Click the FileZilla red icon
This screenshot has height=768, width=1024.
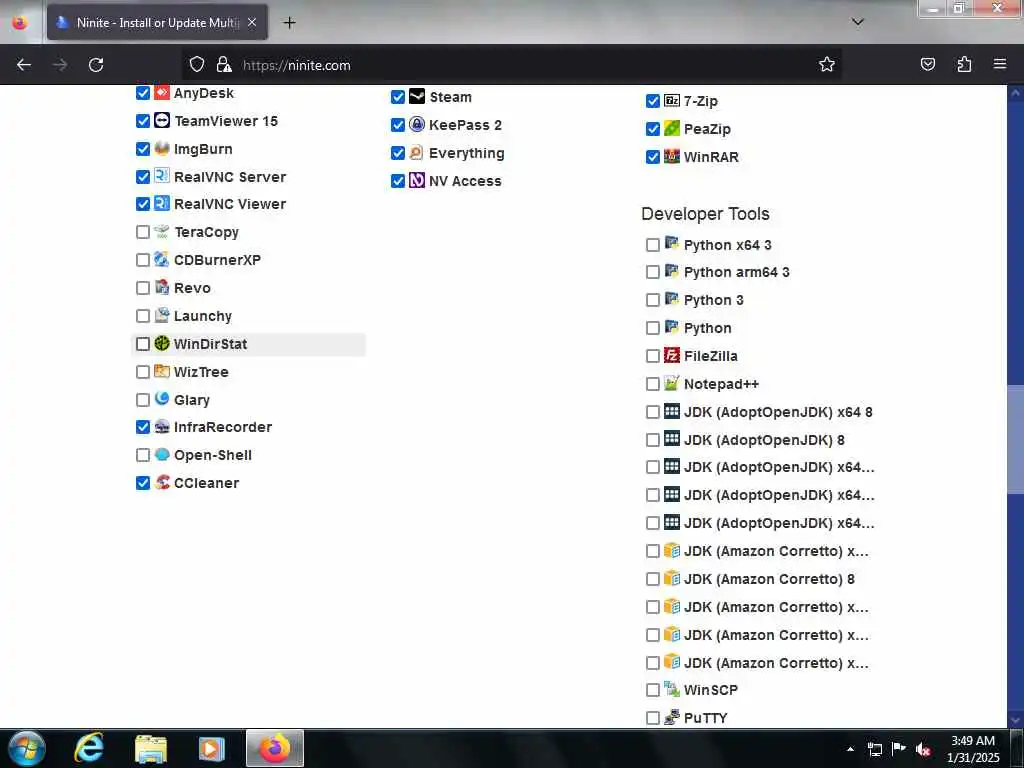[672, 355]
